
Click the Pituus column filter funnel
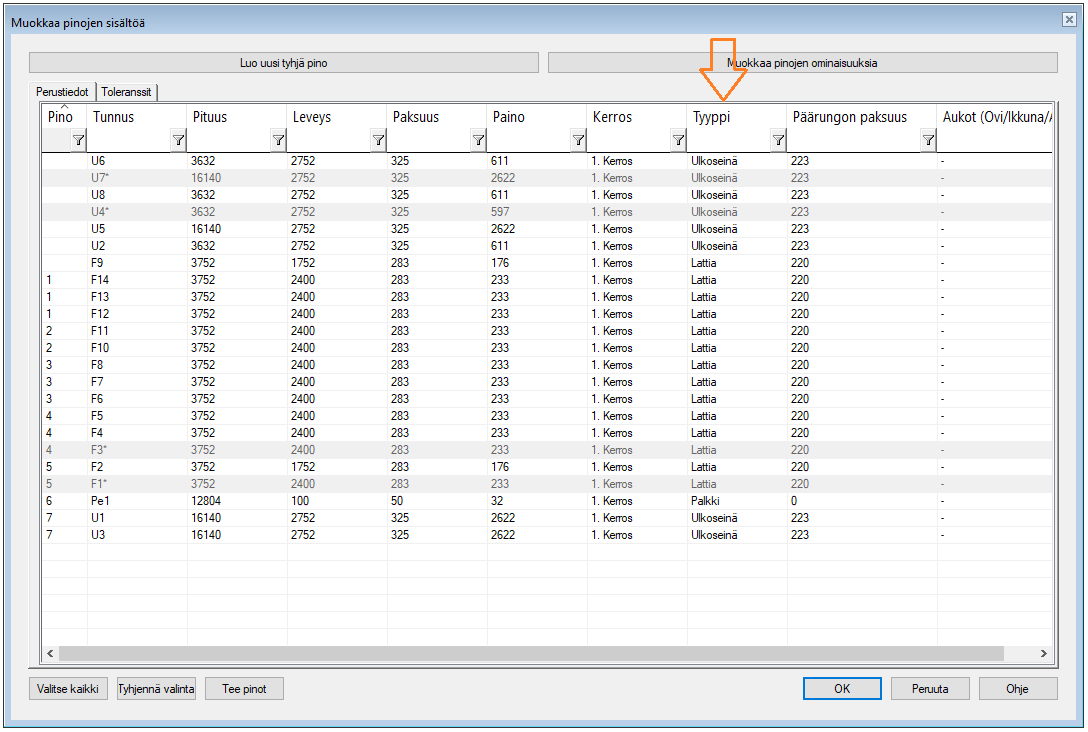278,141
